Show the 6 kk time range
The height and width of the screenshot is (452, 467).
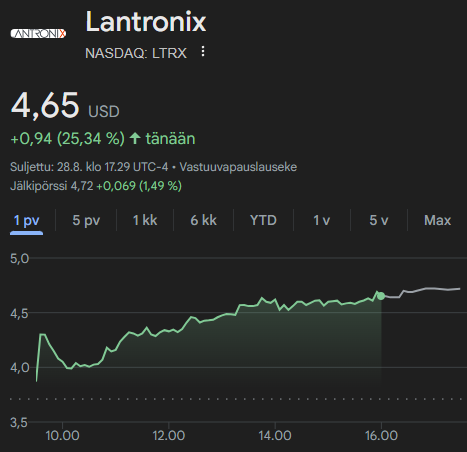coord(203,220)
